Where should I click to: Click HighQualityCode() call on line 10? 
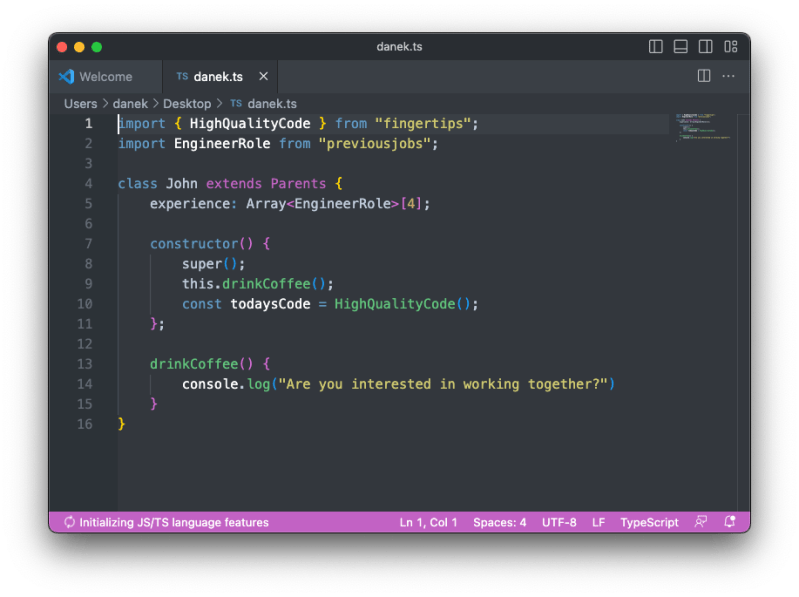(x=402, y=304)
